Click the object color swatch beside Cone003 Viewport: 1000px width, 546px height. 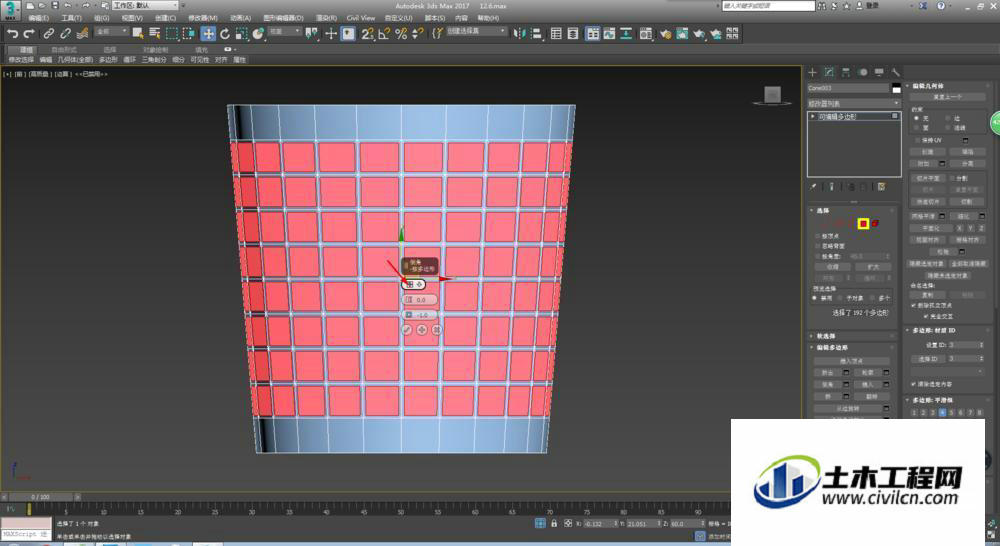coord(896,88)
